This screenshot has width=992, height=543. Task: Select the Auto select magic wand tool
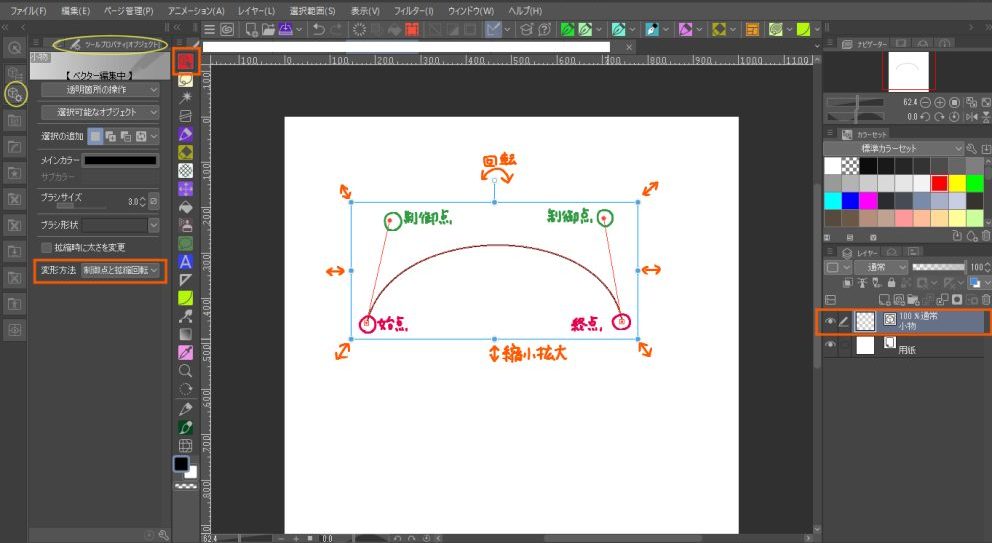click(185, 97)
